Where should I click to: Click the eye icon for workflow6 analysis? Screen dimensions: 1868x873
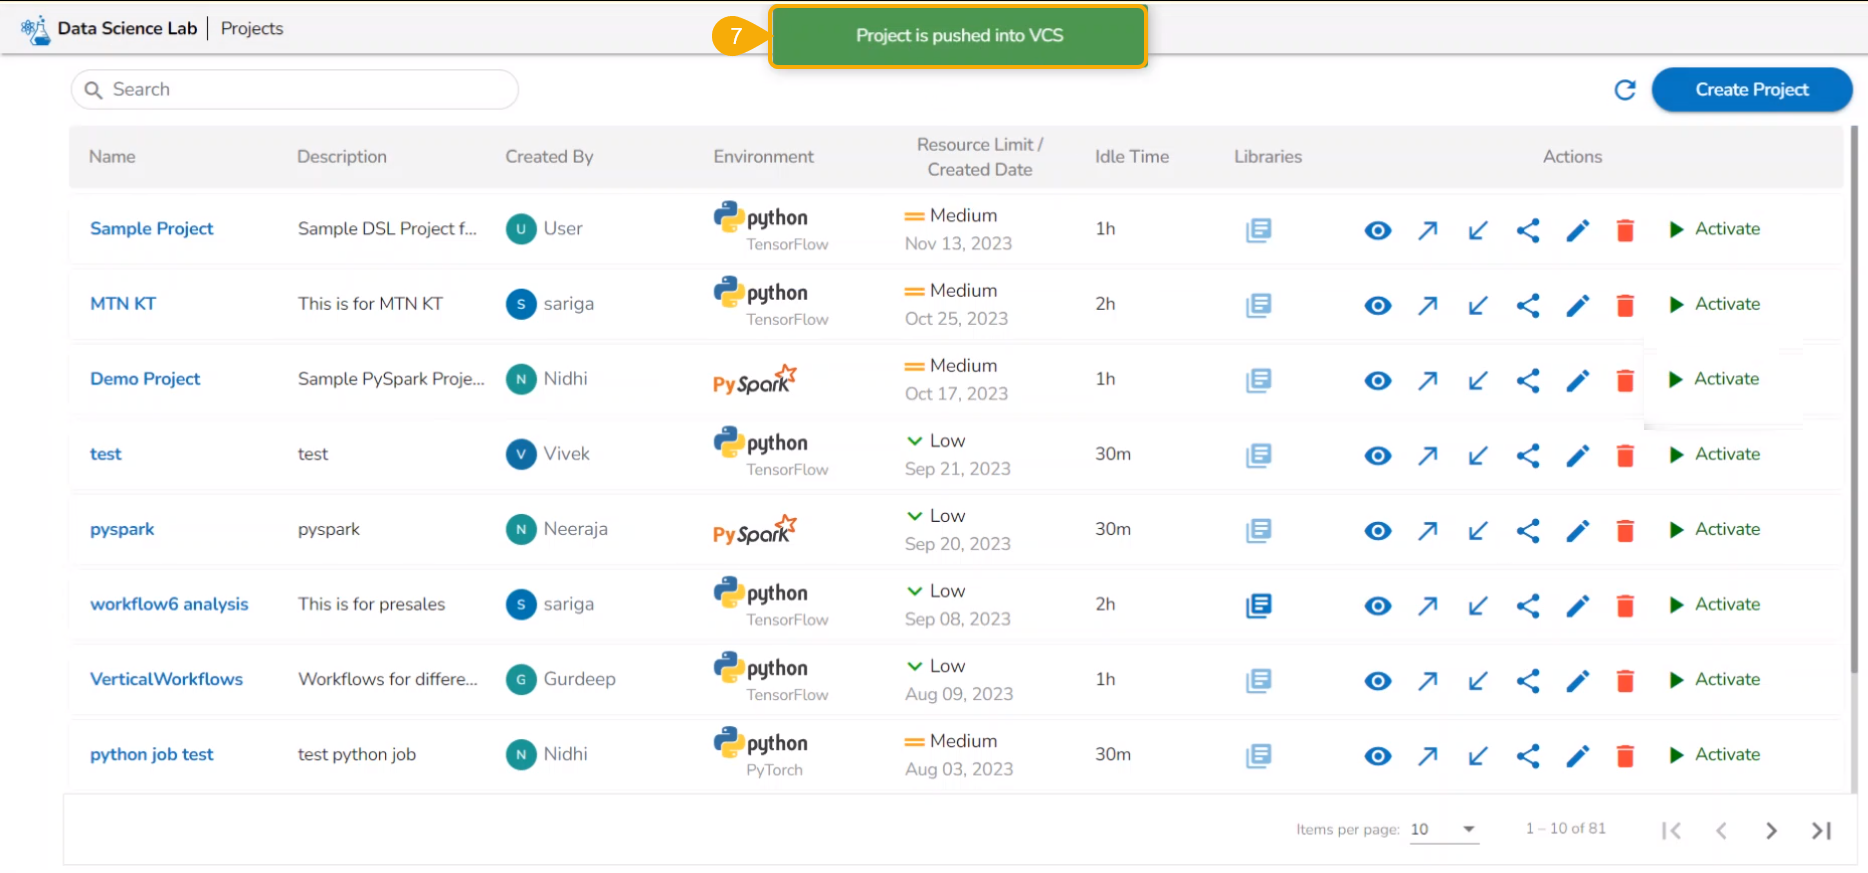(x=1377, y=605)
